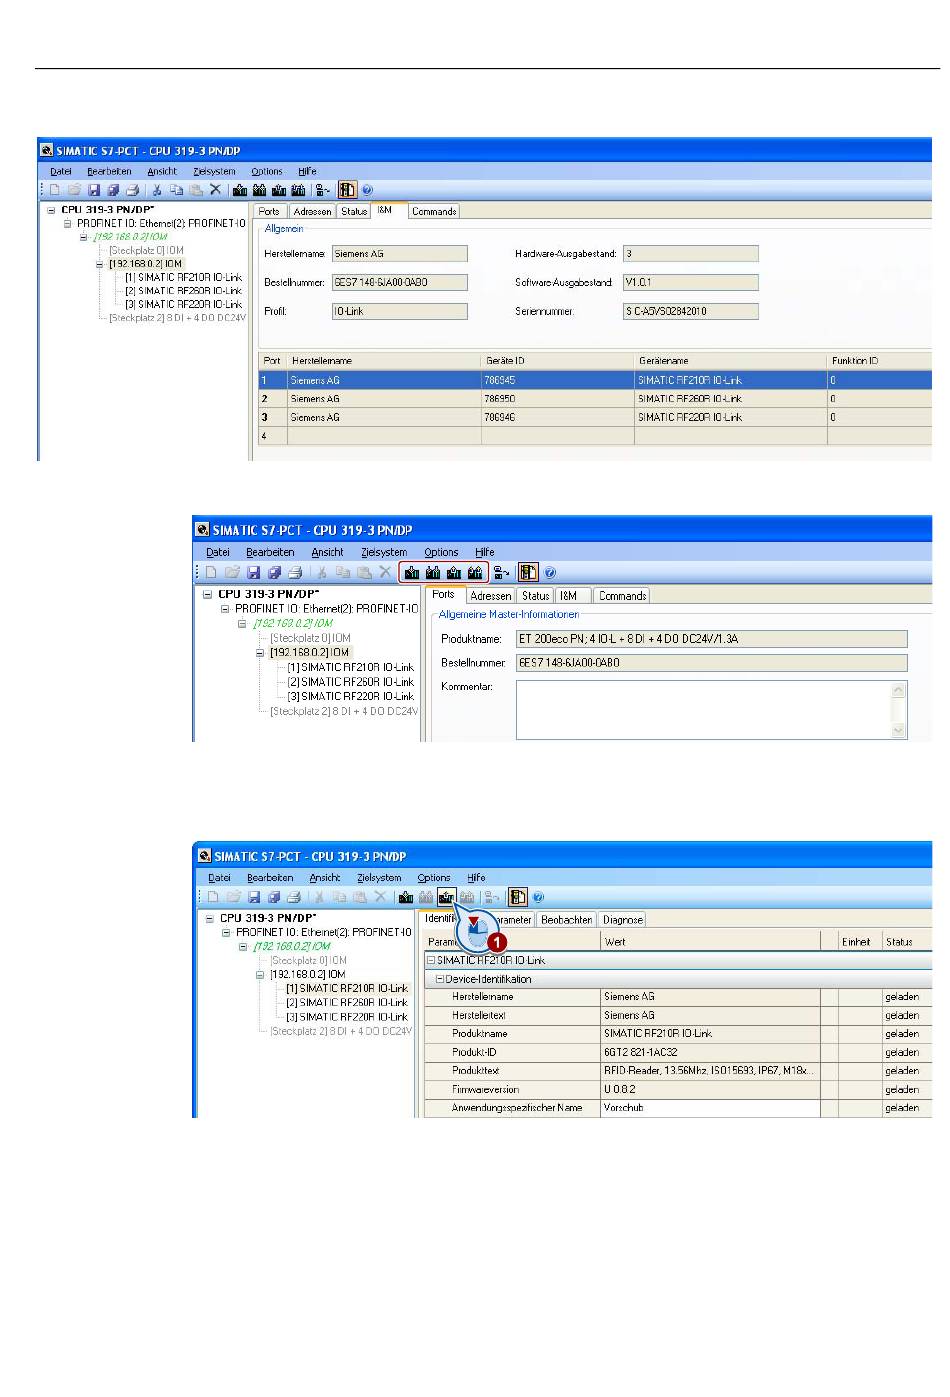Open the Datei menu in the top window
950x1397 pixels.
[x=61, y=171]
